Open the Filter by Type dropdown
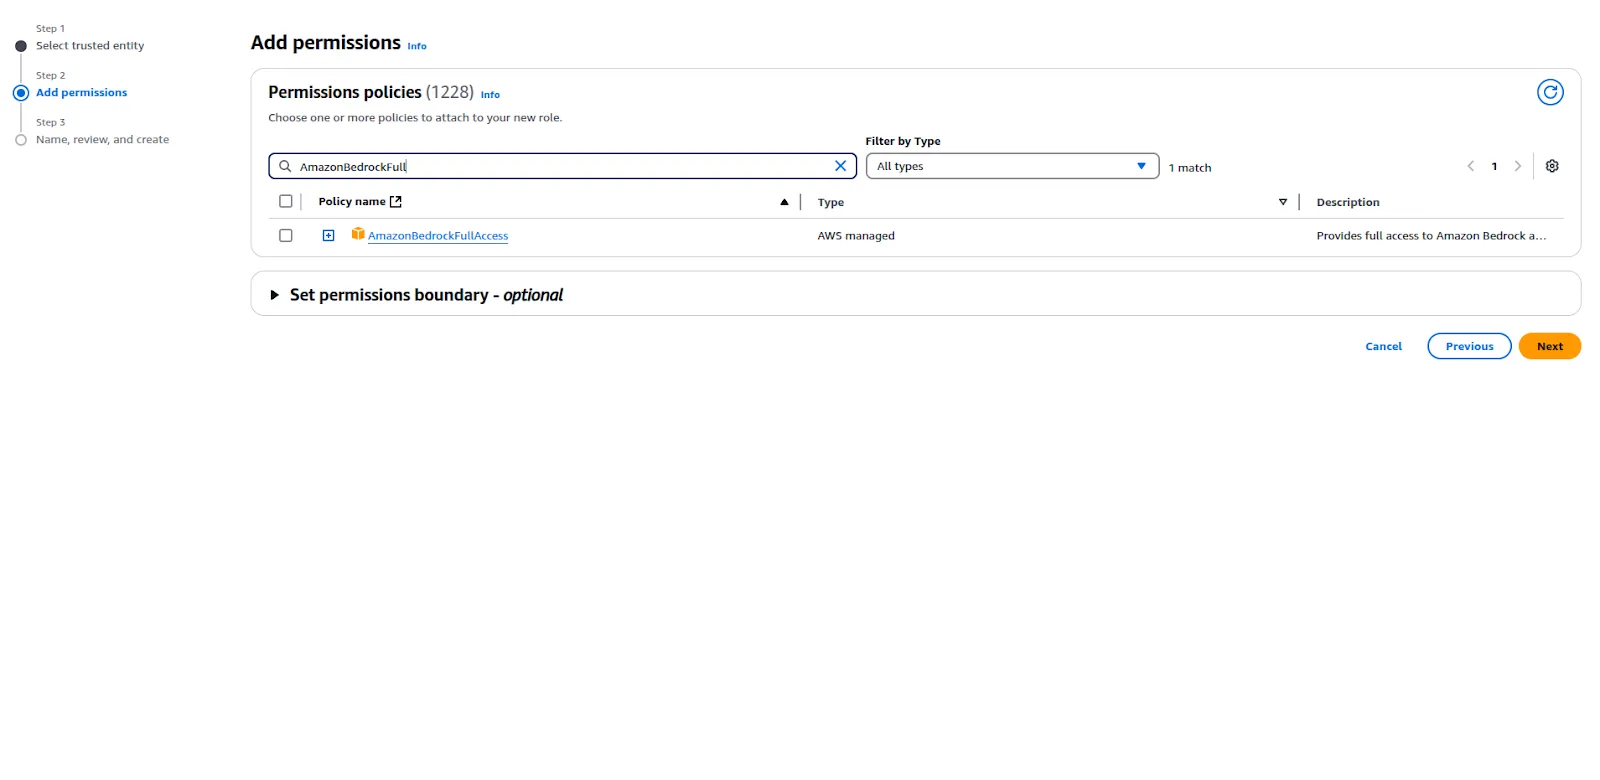The height and width of the screenshot is (780, 1600). pyautogui.click(x=1012, y=166)
